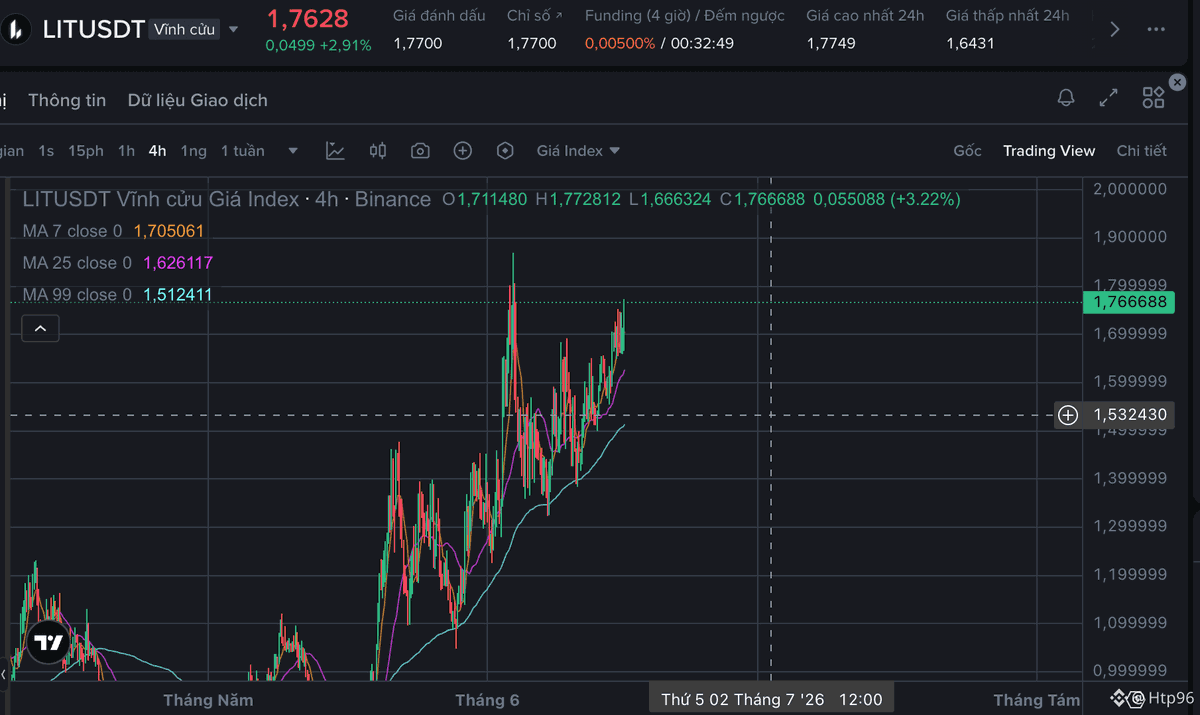1200x715 pixels.
Task: Open chart settings hexagon icon
Action: coord(505,151)
